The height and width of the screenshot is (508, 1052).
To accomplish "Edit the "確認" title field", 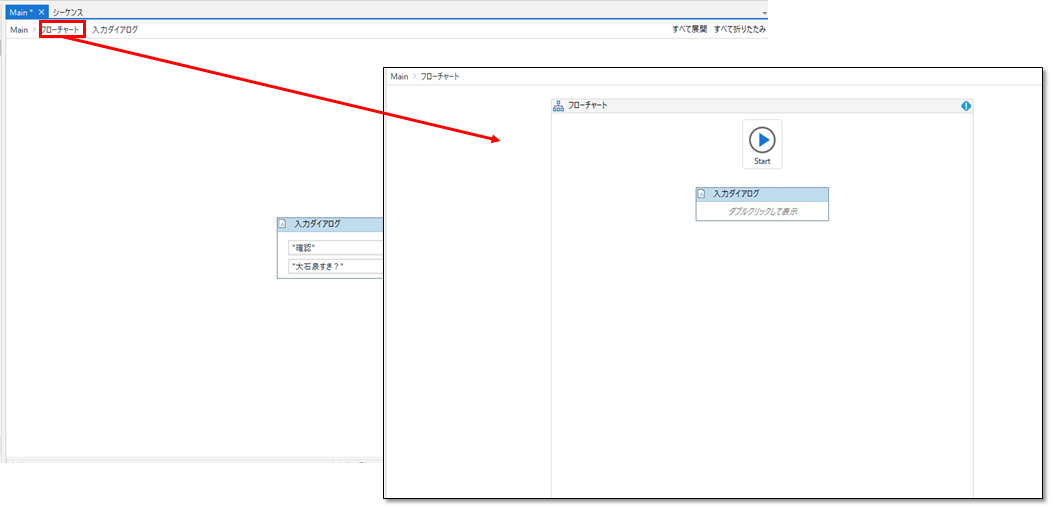I will point(335,248).
